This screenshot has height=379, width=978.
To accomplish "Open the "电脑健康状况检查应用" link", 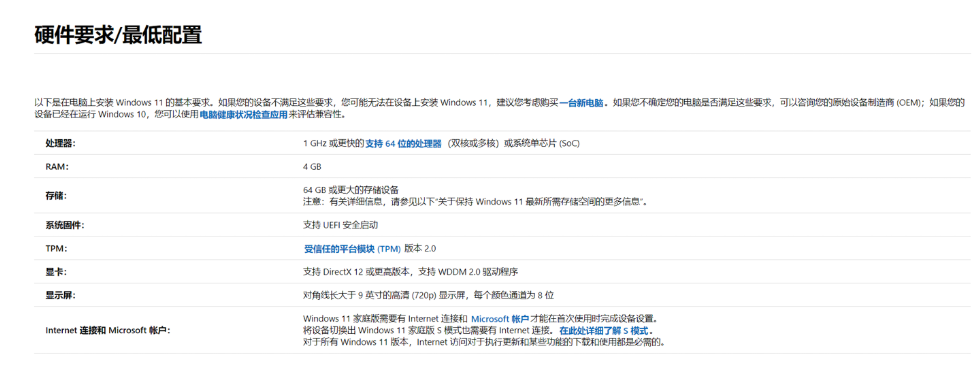I will (244, 115).
